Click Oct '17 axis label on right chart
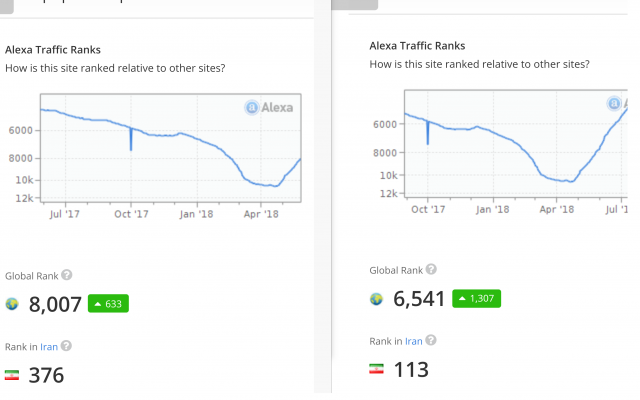This screenshot has height=400, width=640. (x=428, y=209)
